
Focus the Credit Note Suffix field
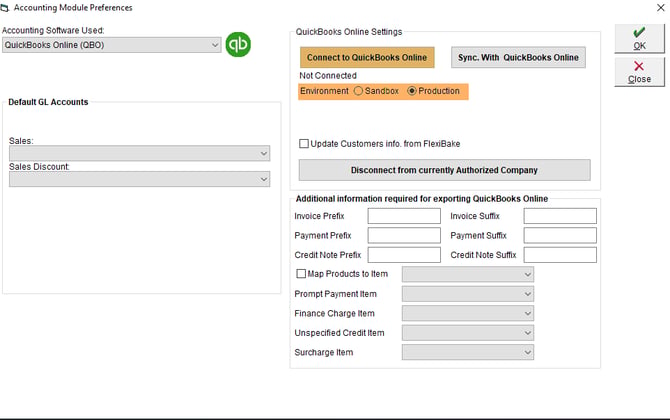560,255
